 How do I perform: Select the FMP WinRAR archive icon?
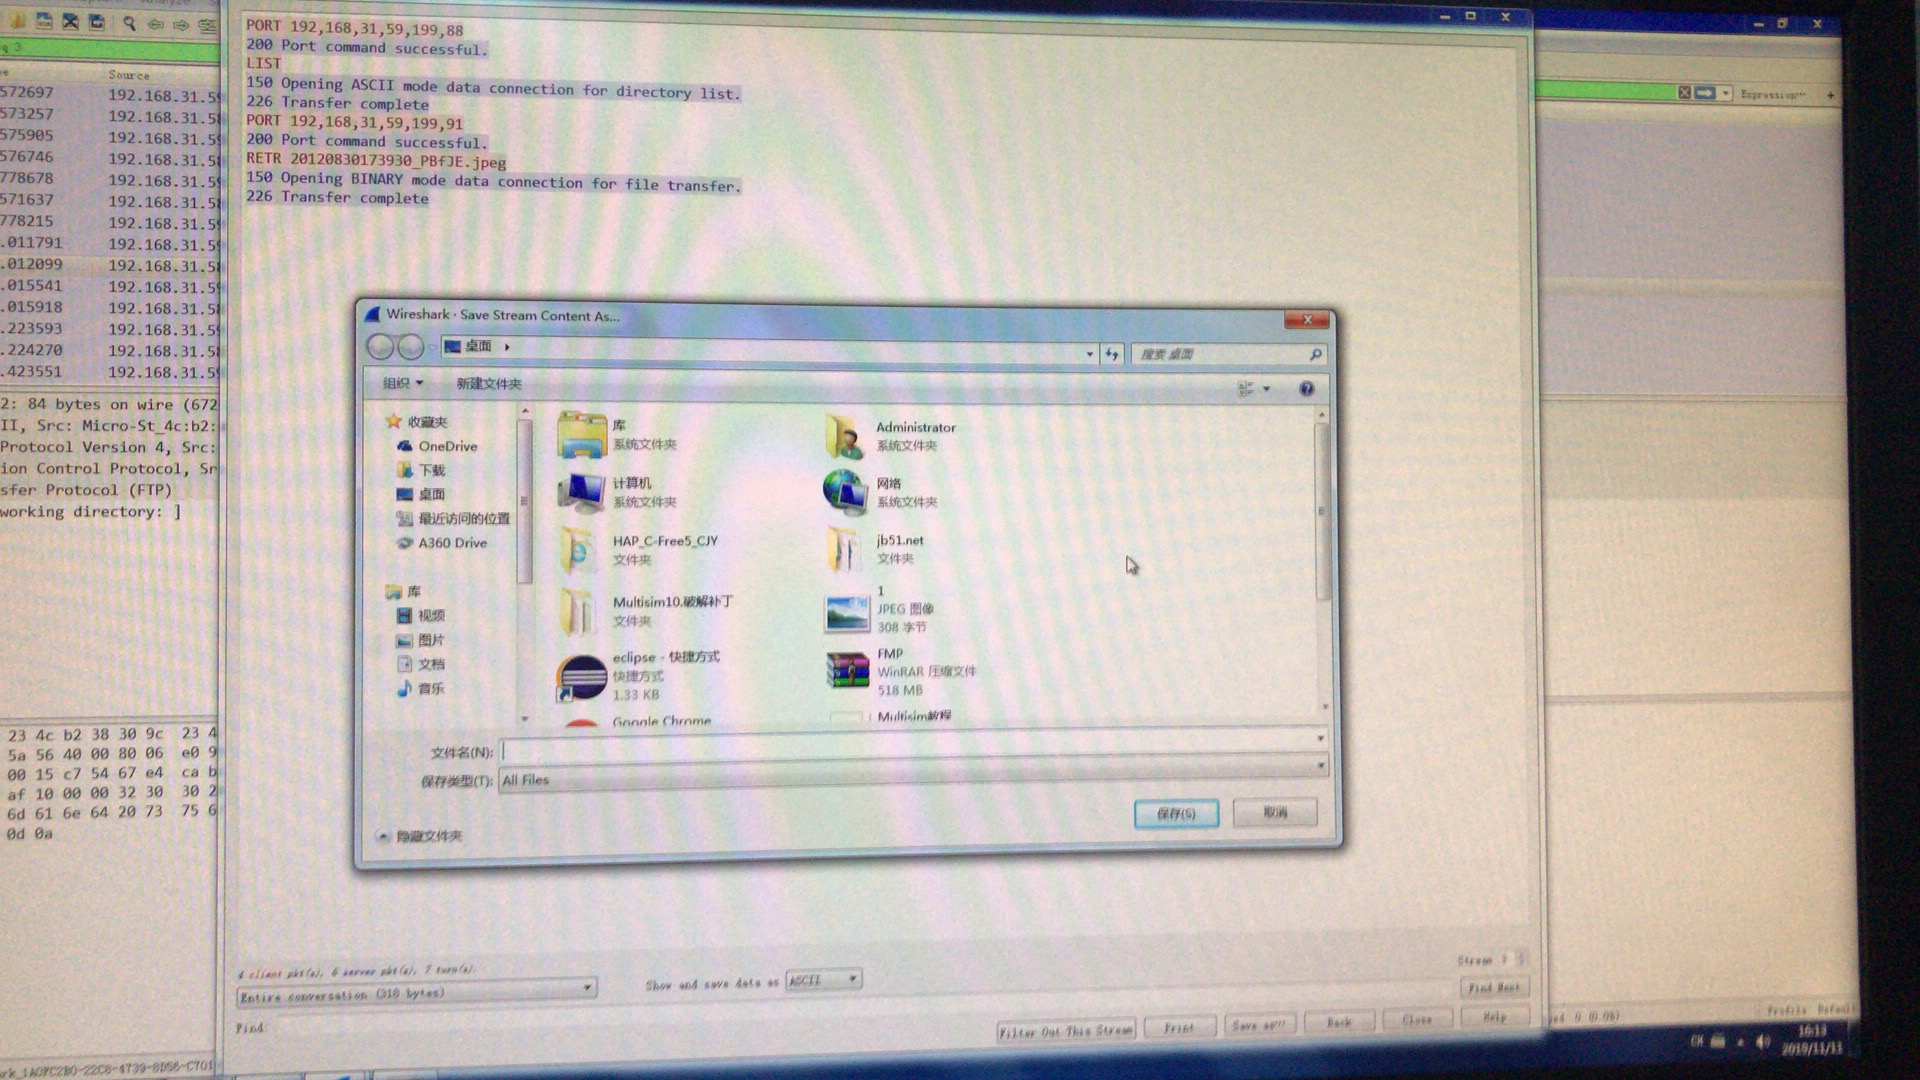847,671
